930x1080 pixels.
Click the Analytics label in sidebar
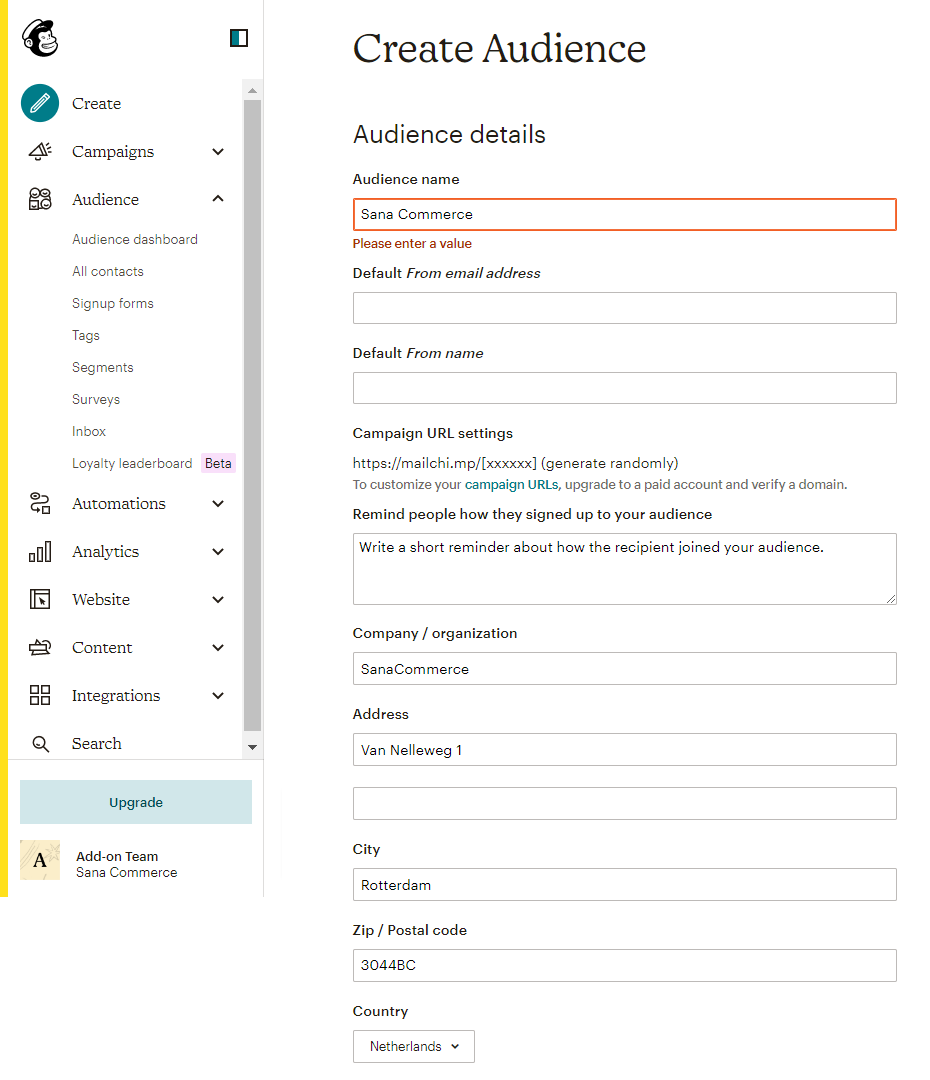point(105,552)
